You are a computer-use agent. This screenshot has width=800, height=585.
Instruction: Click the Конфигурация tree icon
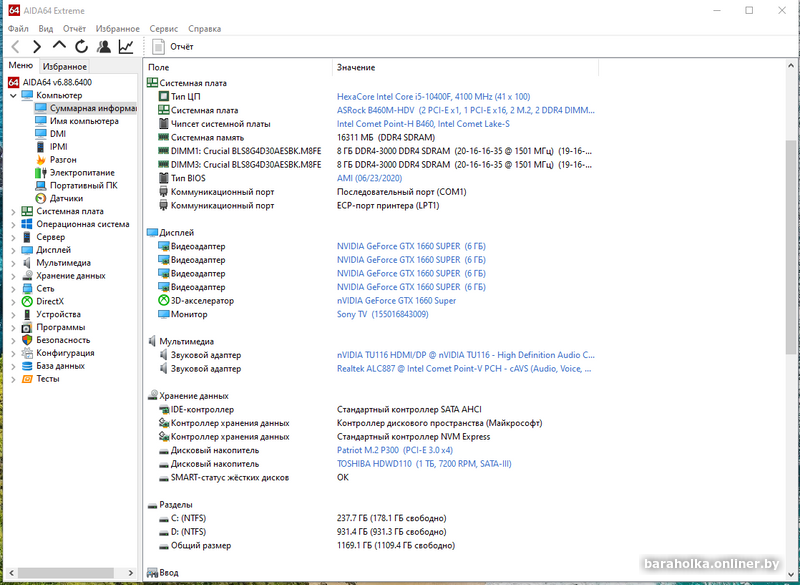point(27,353)
